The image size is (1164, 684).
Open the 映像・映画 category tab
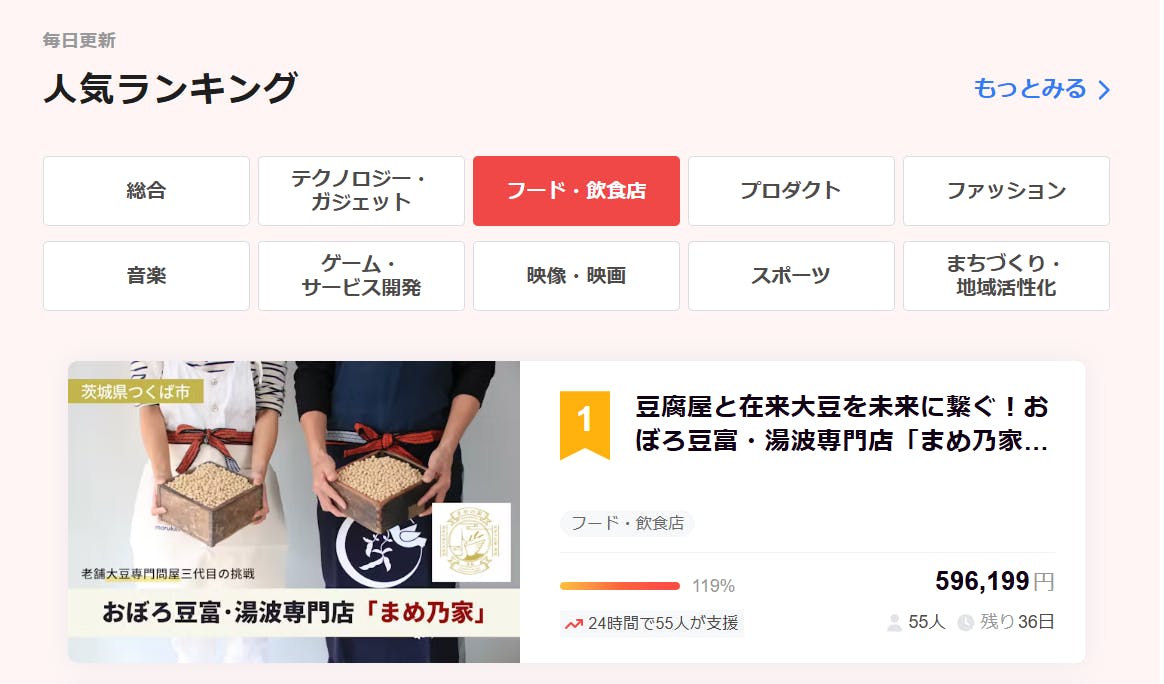point(576,276)
